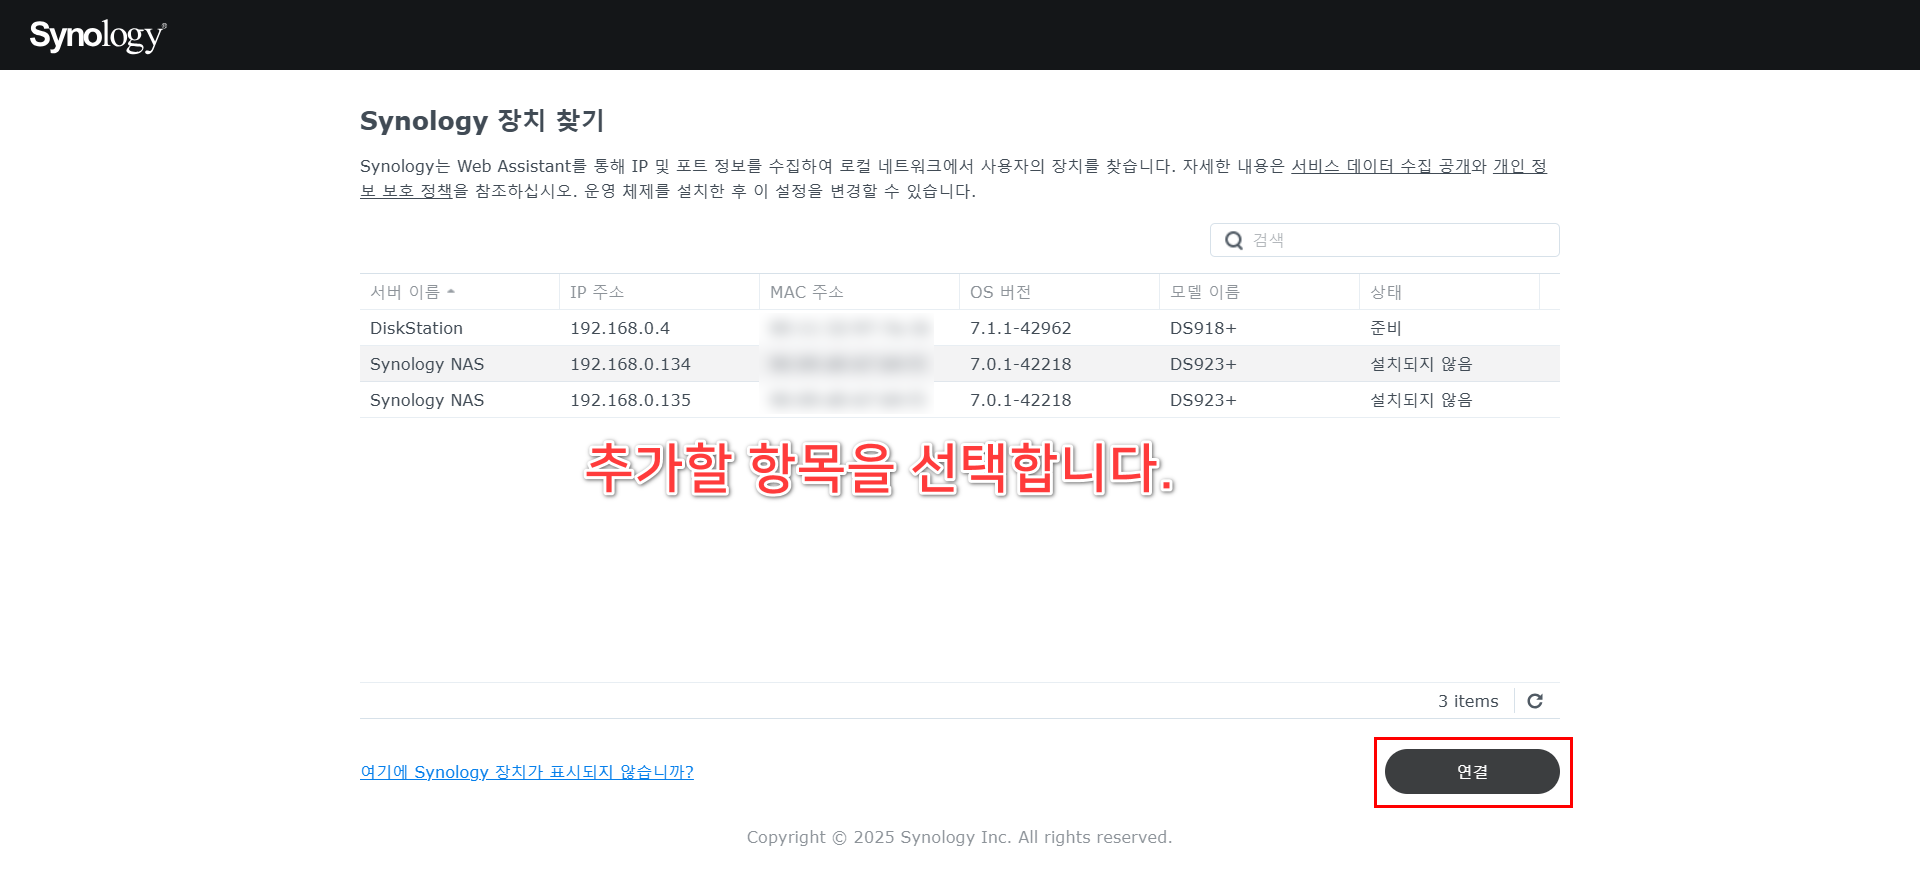Sort by 상태 column header
Screen dimensions: 1920x879
1449,292
